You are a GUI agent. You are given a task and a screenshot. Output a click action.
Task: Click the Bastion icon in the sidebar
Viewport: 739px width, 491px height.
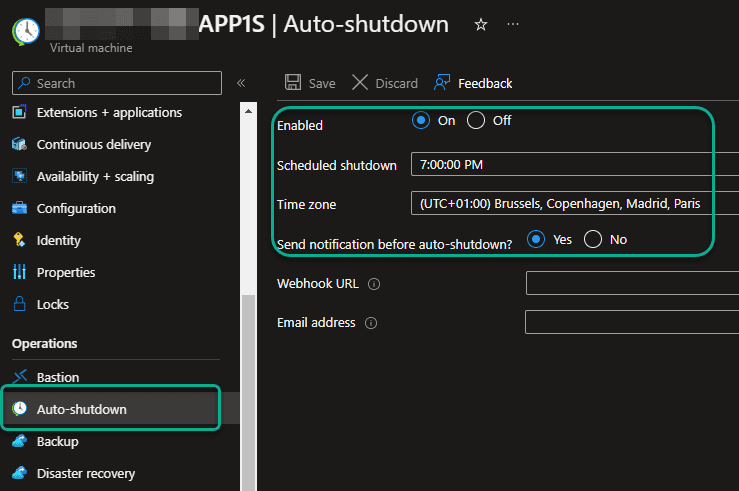click(19, 377)
